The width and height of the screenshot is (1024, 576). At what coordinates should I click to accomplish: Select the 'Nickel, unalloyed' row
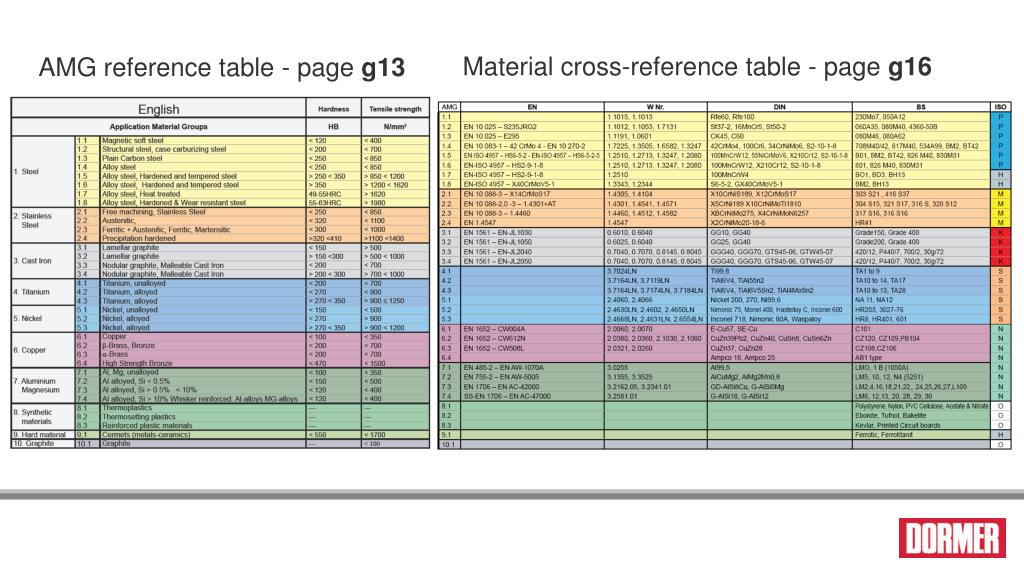pyautogui.click(x=252, y=310)
